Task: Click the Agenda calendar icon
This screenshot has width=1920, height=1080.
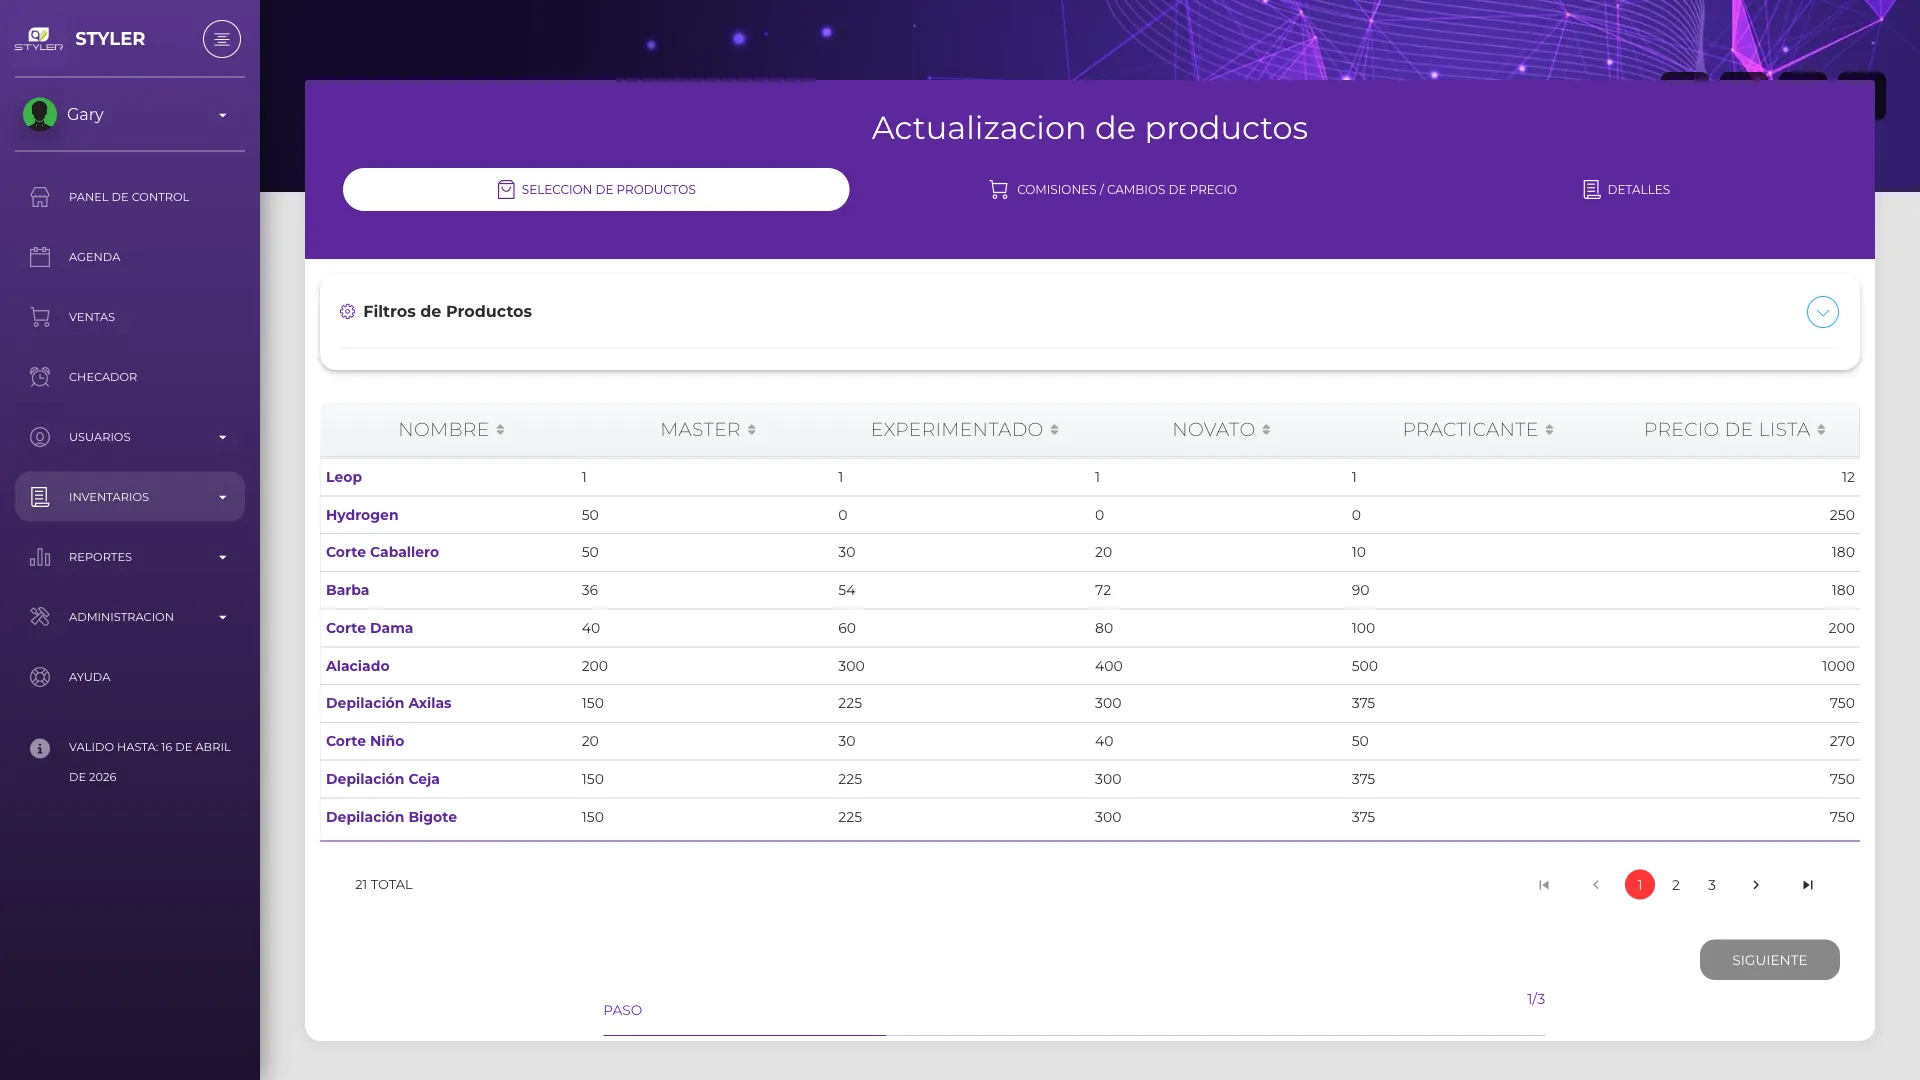Action: tap(40, 257)
